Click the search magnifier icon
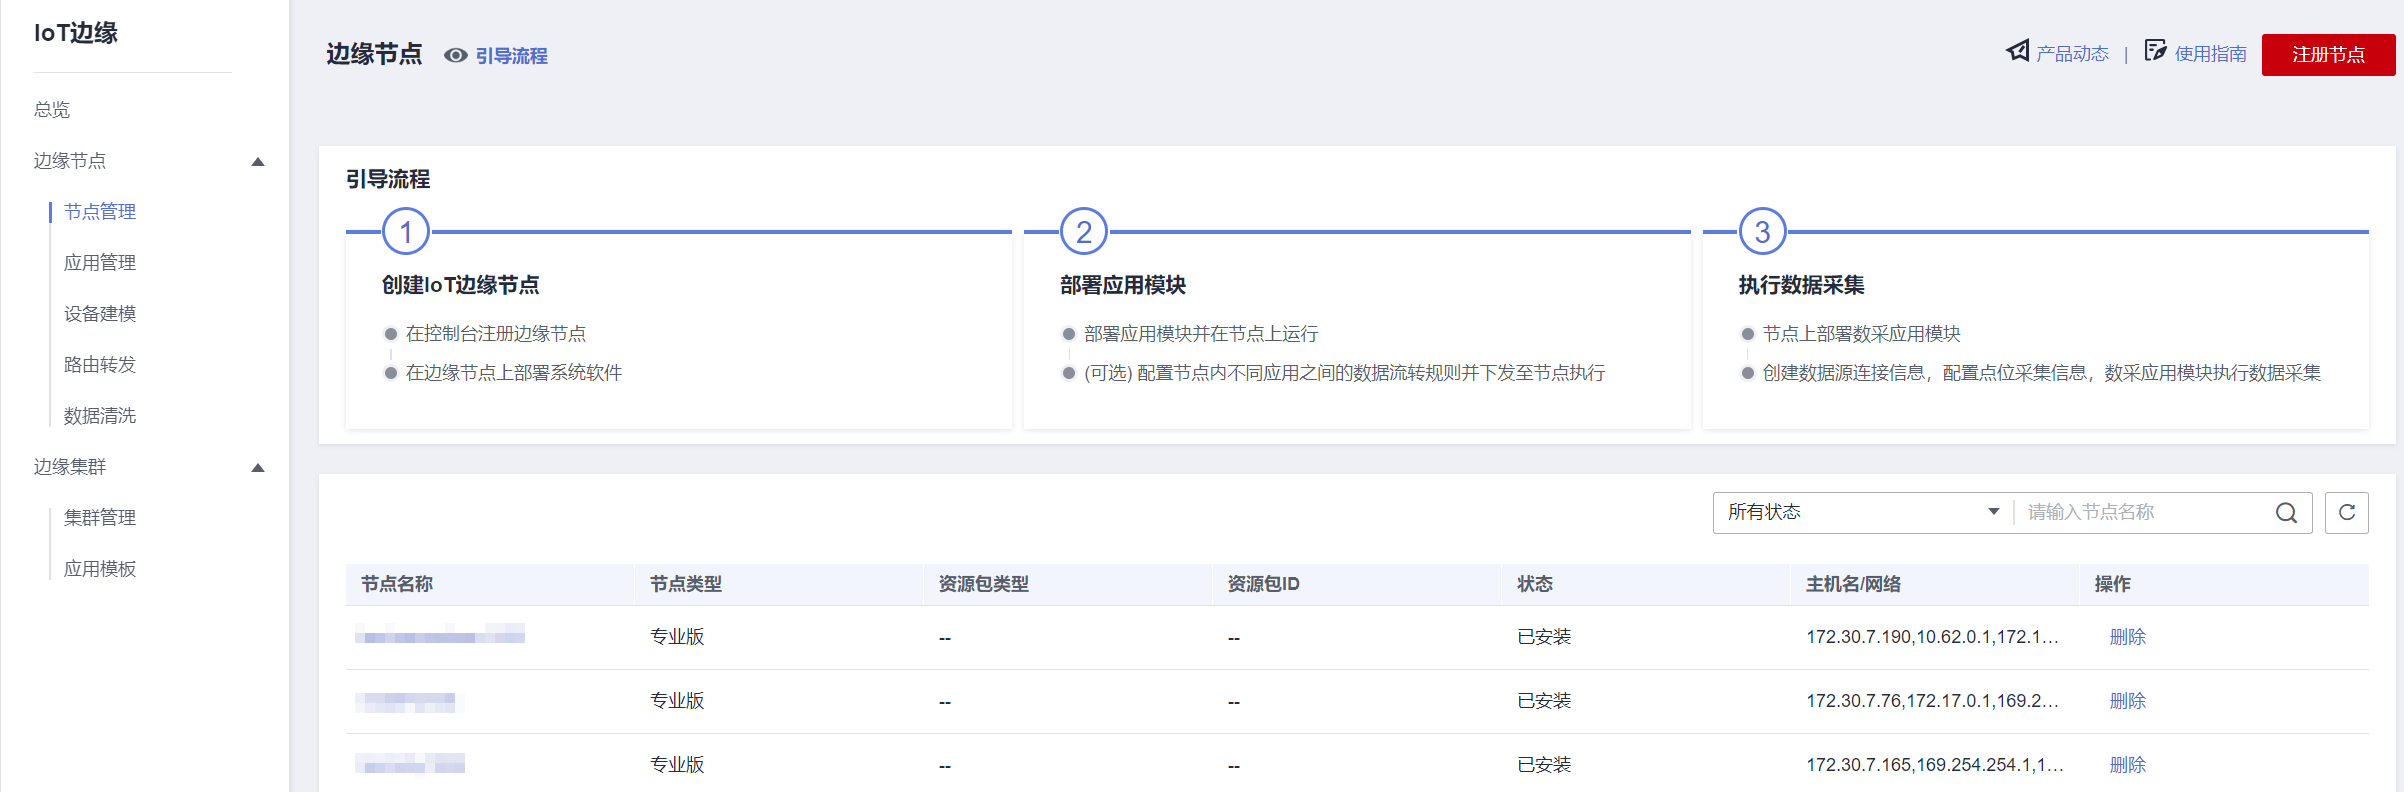This screenshot has height=792, width=2404. pos(2286,513)
